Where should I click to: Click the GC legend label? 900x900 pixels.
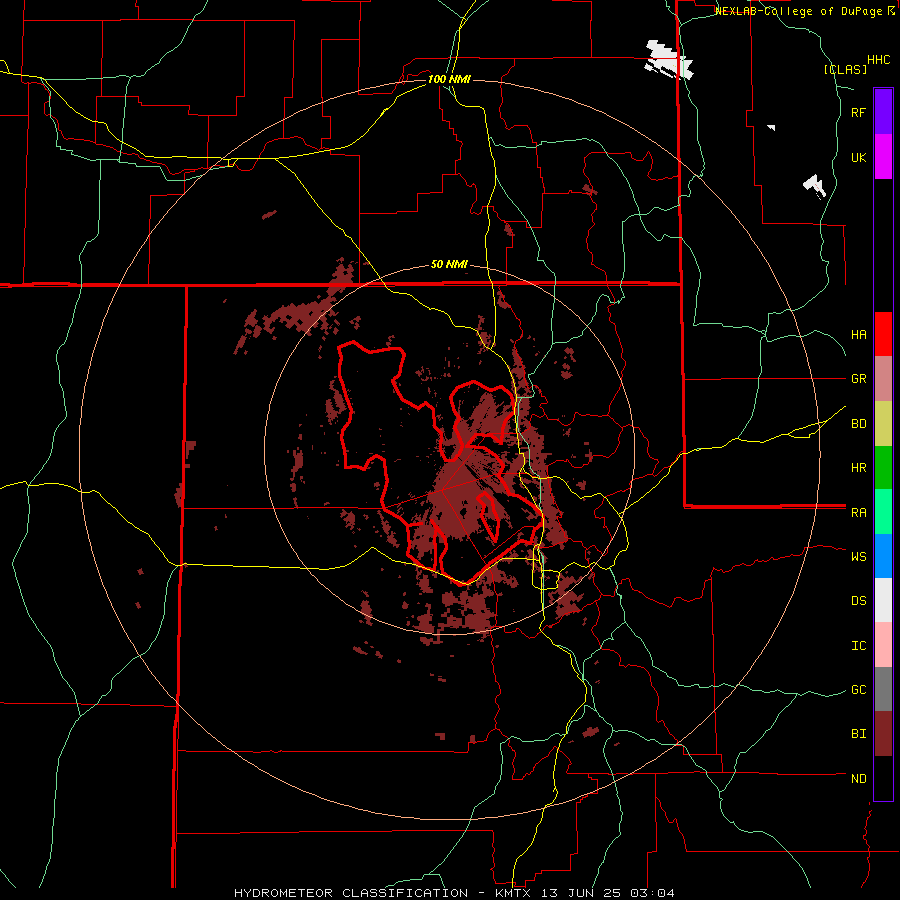(x=858, y=690)
